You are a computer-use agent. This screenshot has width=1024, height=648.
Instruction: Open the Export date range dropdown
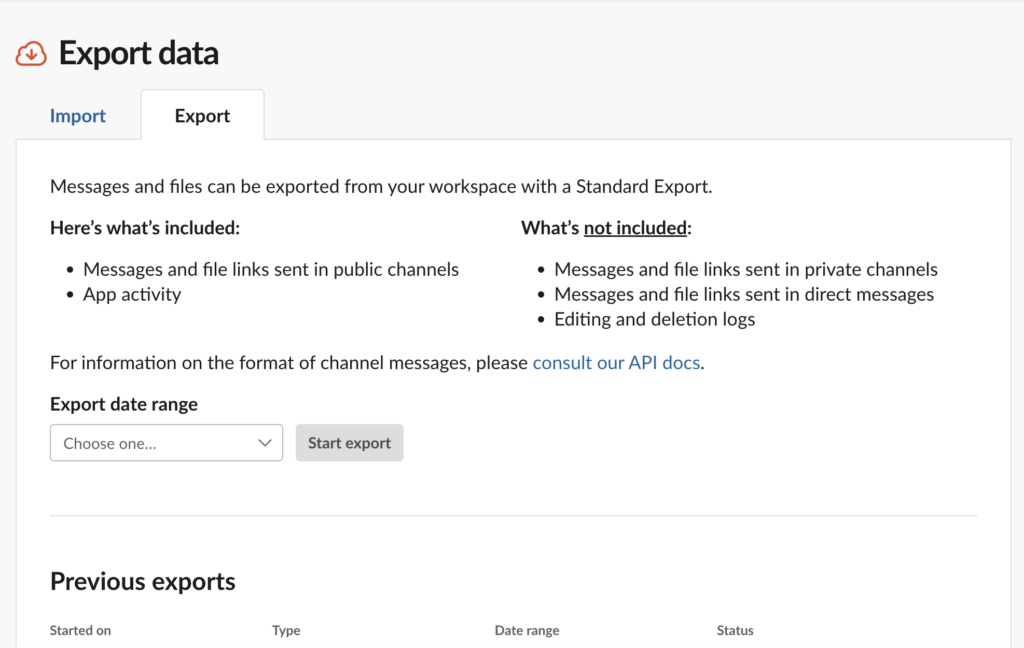pos(167,443)
